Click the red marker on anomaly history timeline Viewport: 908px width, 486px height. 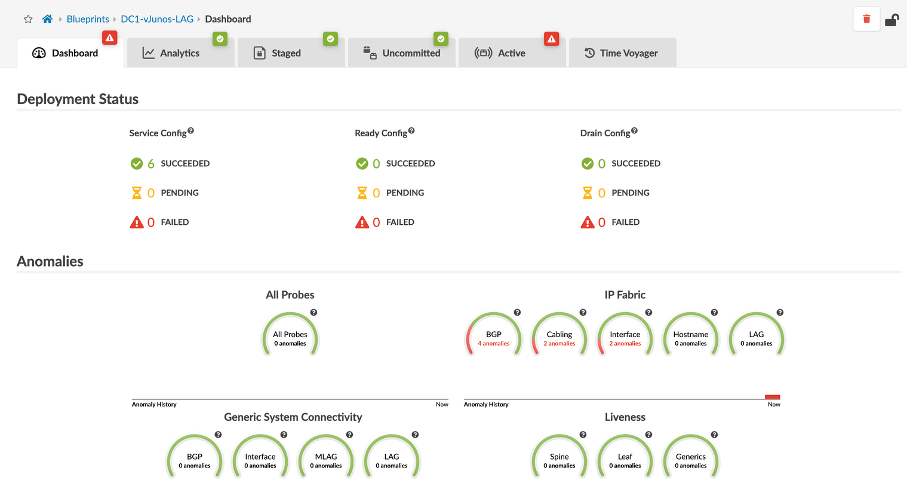tap(772, 397)
